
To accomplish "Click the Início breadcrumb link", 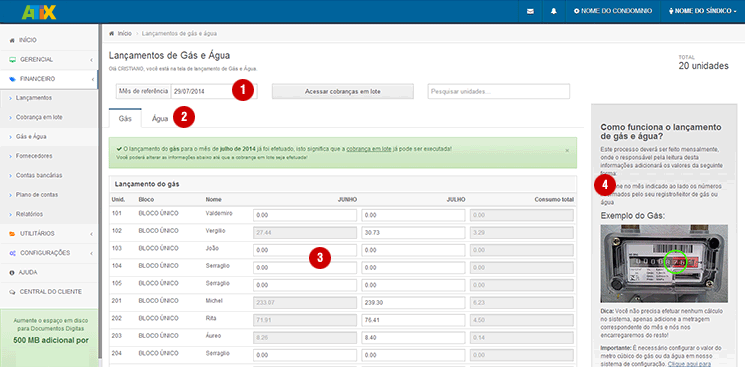I will tap(124, 34).
